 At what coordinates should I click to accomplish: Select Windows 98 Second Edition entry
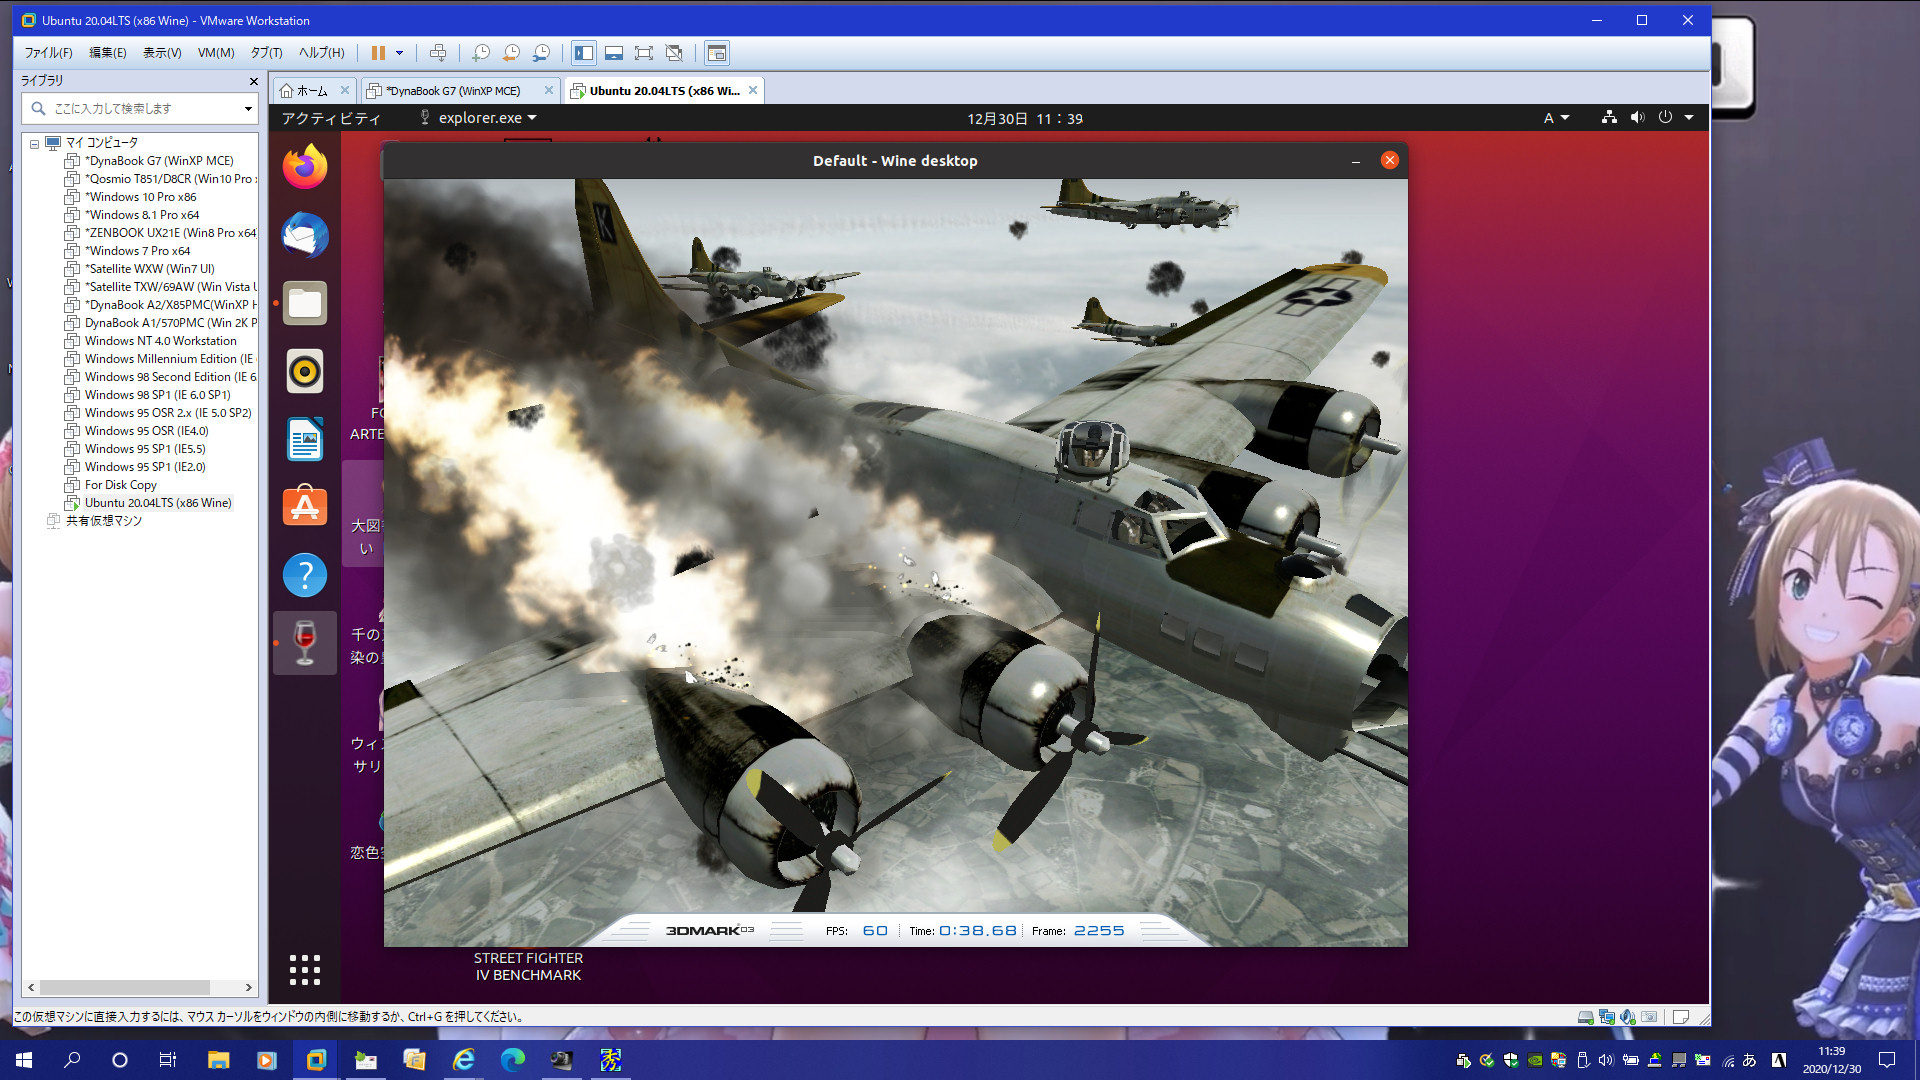coord(160,377)
